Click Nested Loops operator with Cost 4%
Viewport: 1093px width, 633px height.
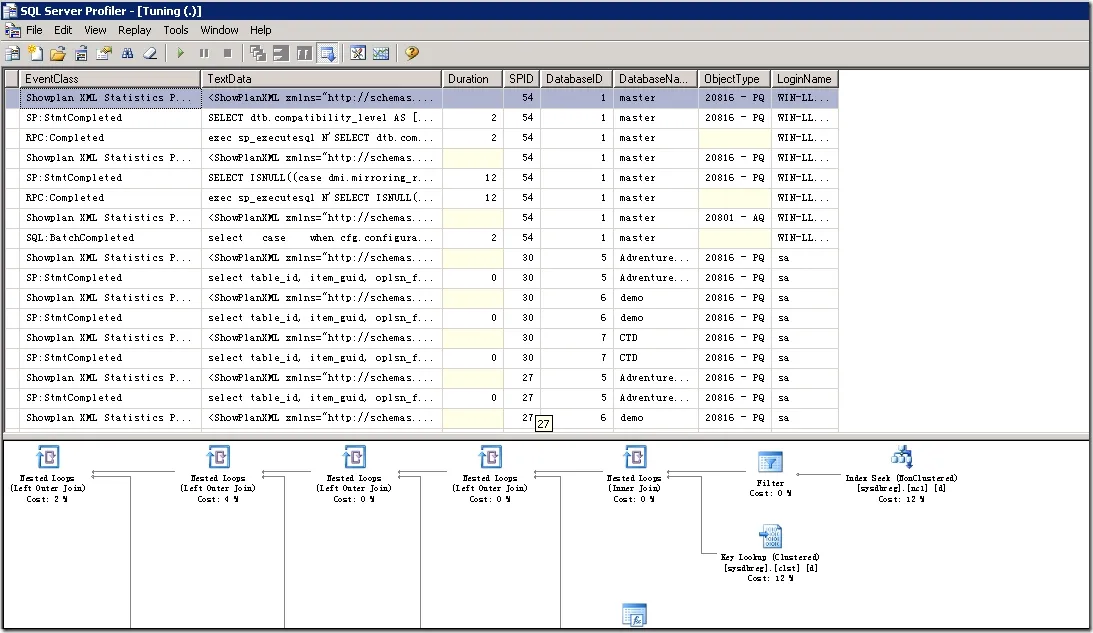[x=218, y=473]
